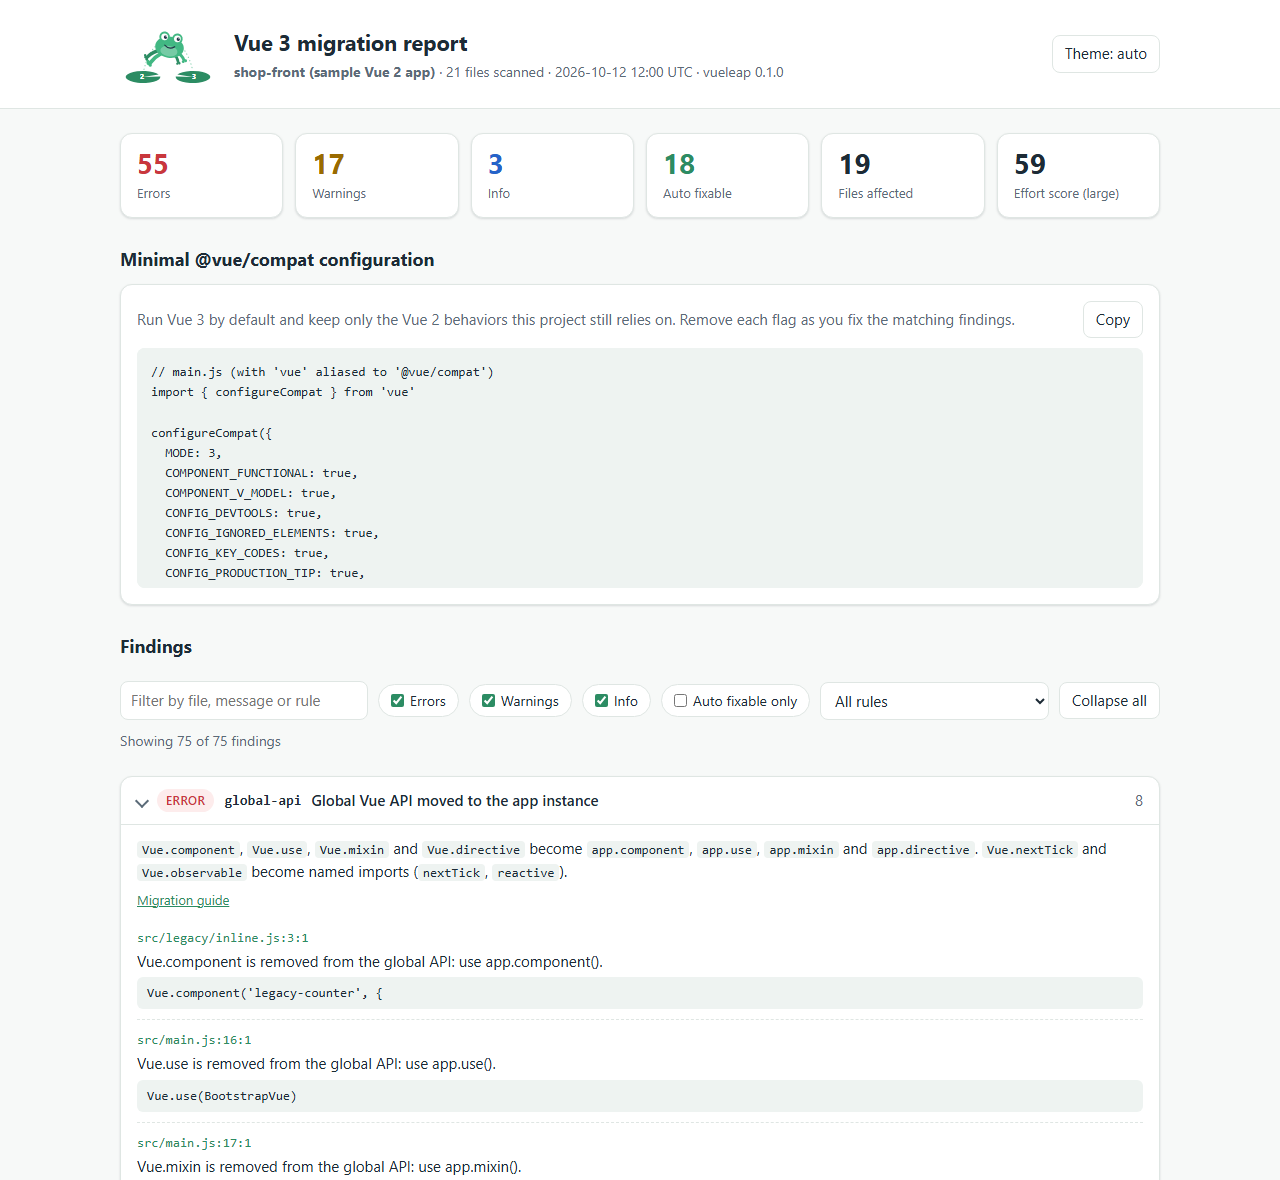Click the Findings section heading
The image size is (1280, 1180).
[156, 647]
